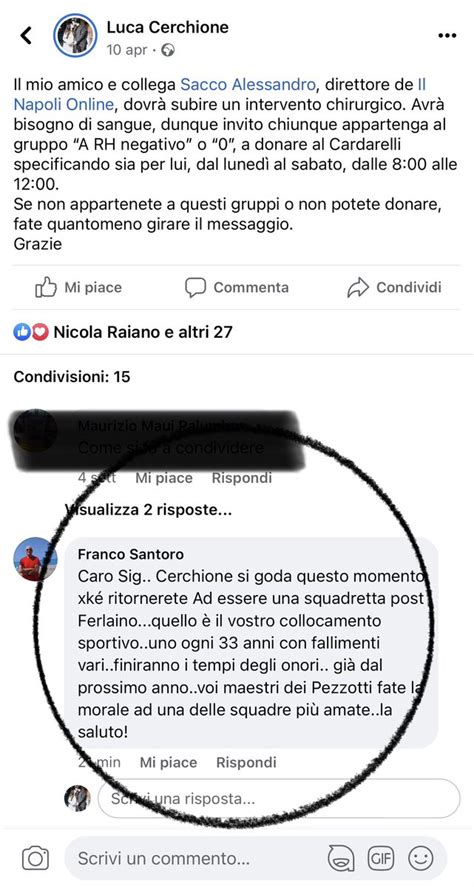The image size is (474, 887).
Task: Expand Visualizza 2 risposte replies
Action: (148, 510)
